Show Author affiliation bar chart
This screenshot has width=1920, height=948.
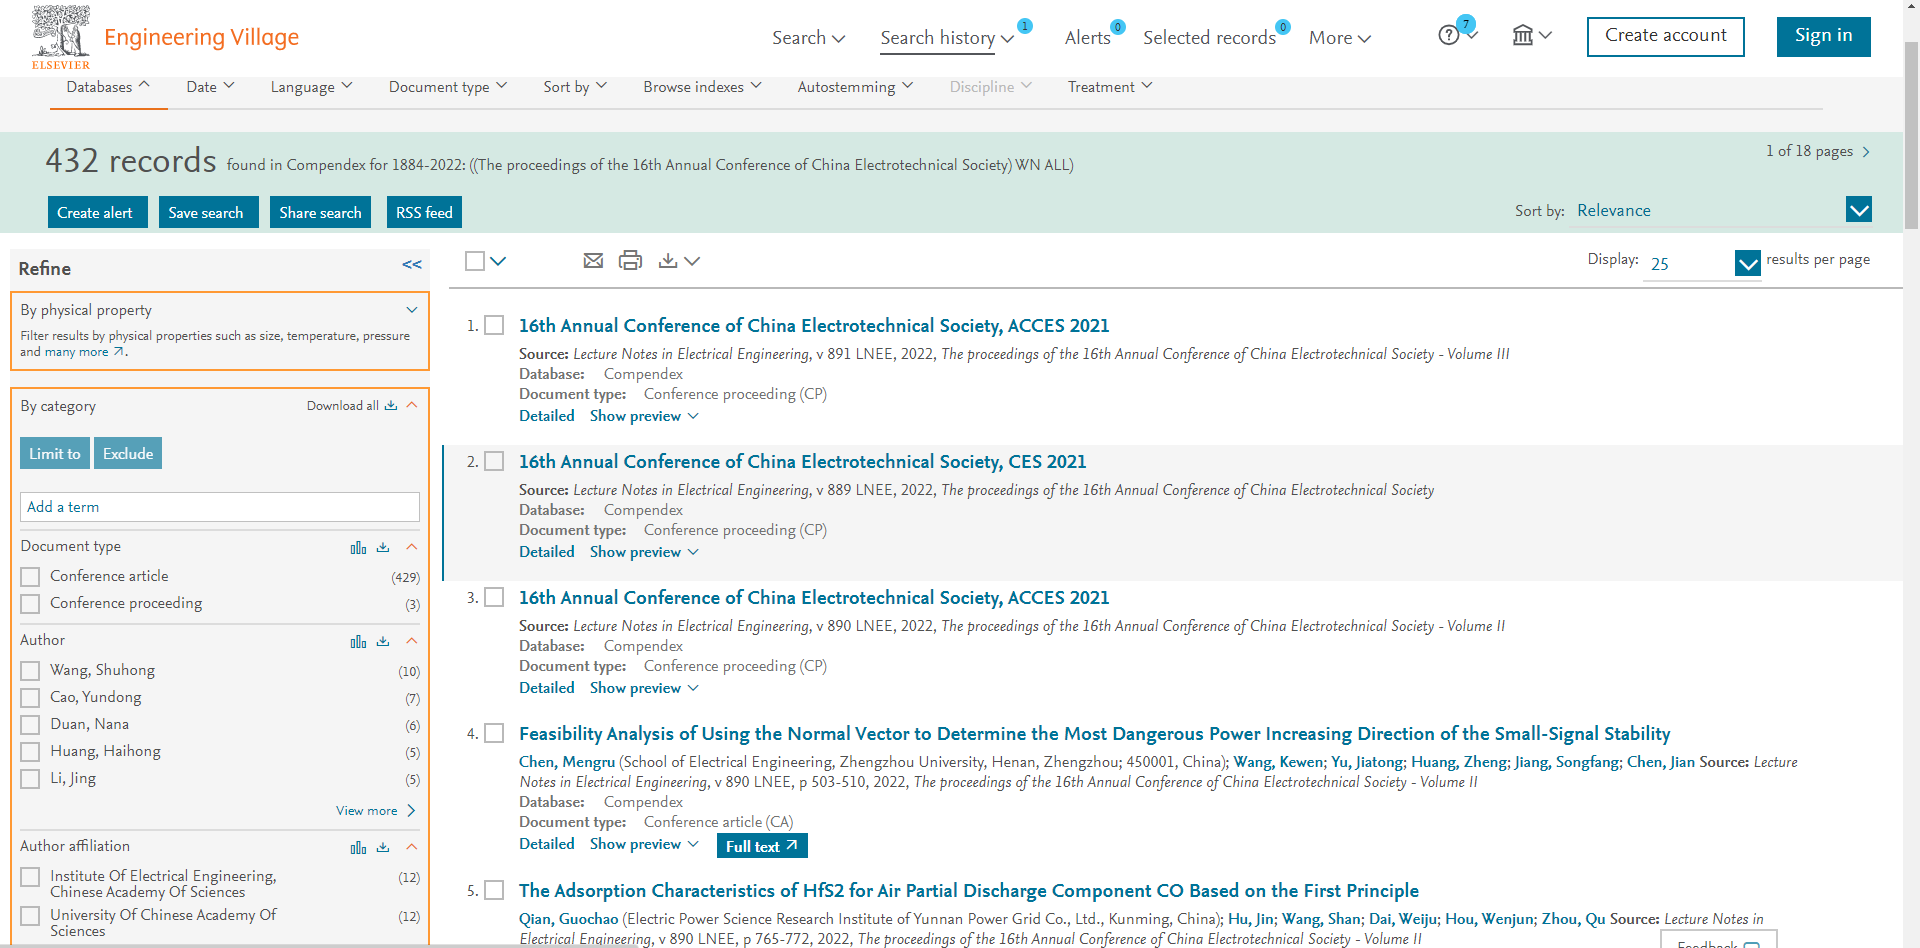point(358,847)
